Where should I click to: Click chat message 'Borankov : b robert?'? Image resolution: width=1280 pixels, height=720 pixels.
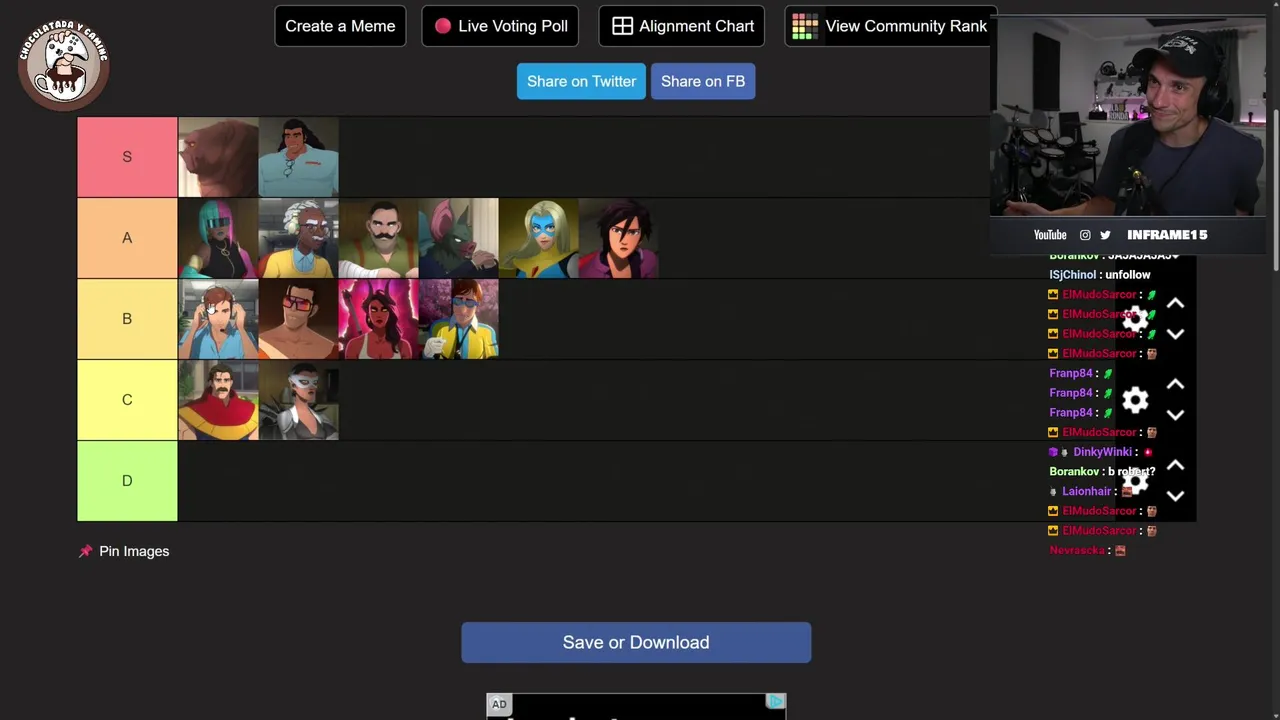(x=1102, y=471)
